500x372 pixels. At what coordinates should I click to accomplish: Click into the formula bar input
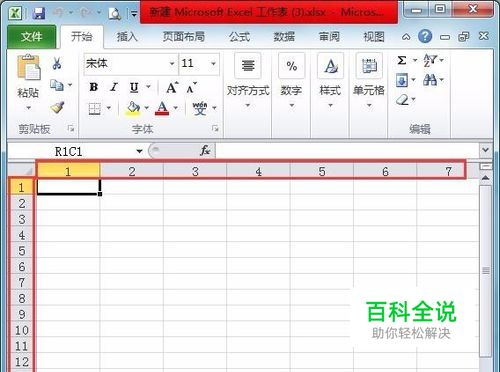(x=347, y=151)
